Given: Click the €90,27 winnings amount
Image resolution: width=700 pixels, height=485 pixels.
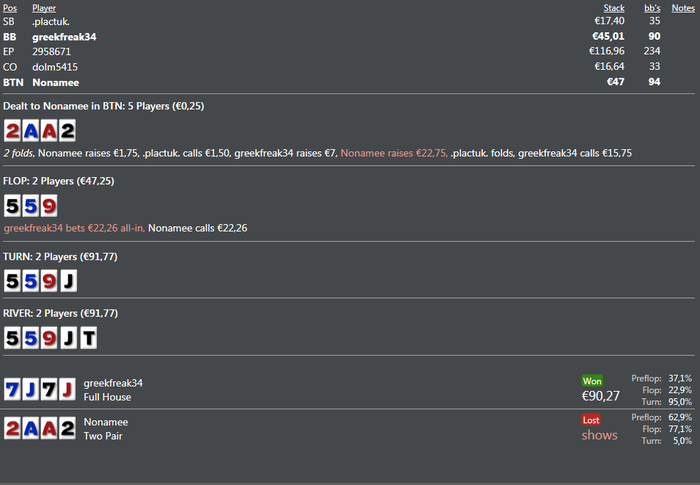Looking at the screenshot, I should (600, 396).
